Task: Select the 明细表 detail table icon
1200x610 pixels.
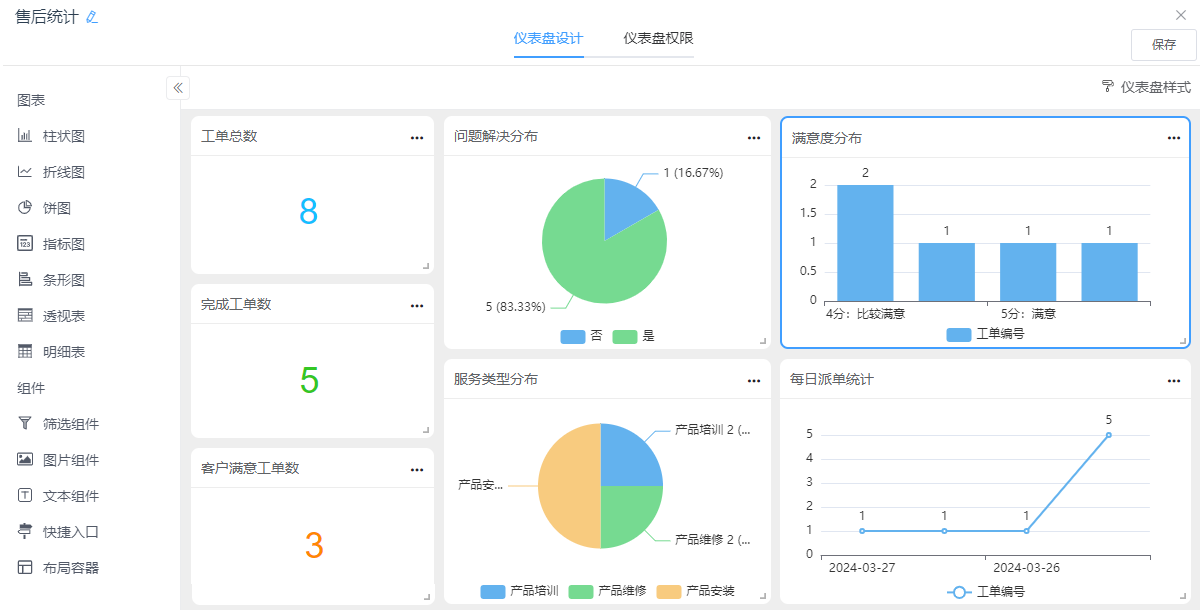Action: coord(25,352)
